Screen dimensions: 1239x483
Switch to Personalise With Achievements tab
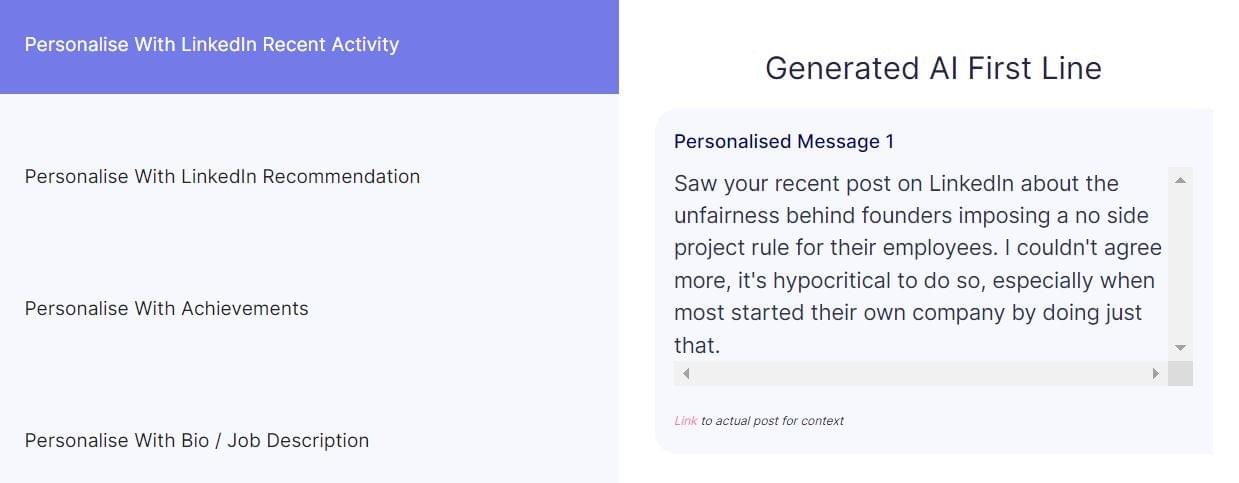pyautogui.click(x=167, y=309)
